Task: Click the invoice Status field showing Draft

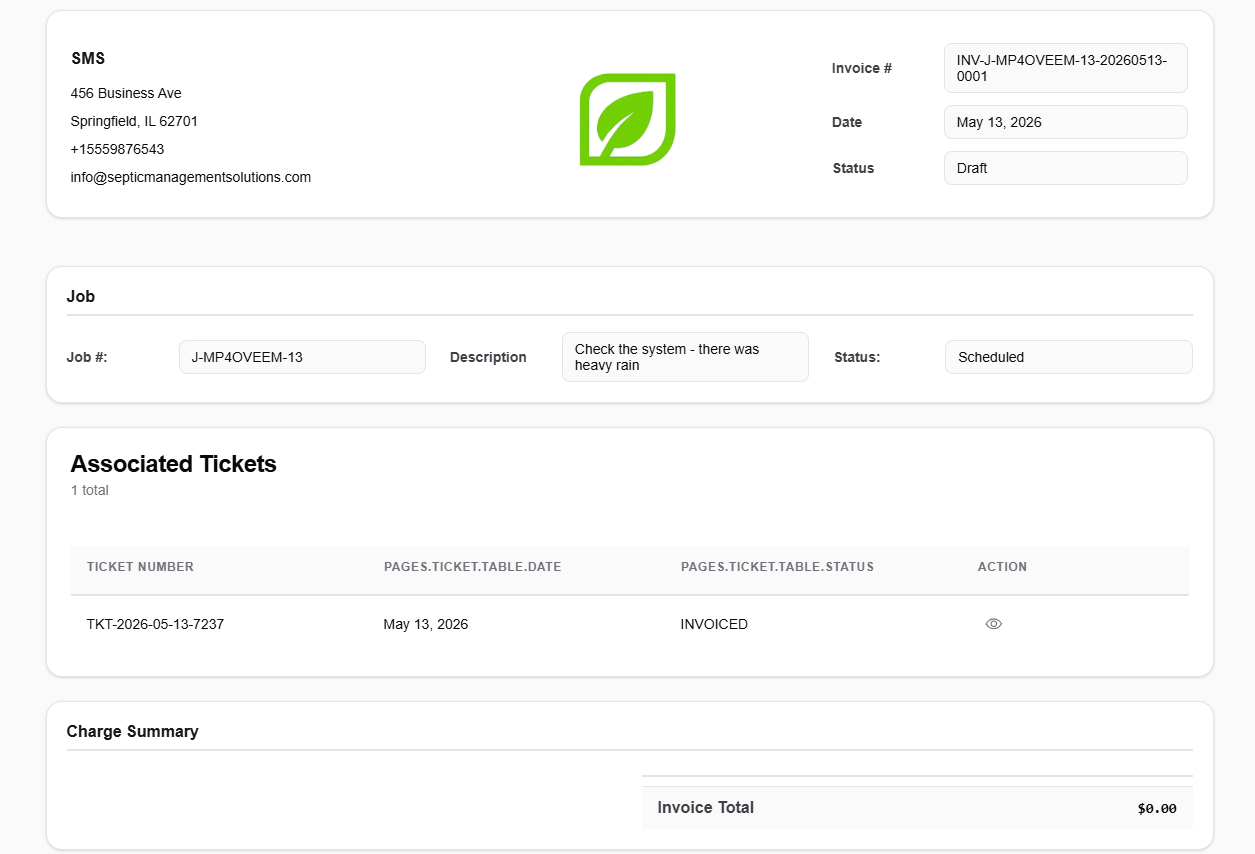Action: point(1066,168)
